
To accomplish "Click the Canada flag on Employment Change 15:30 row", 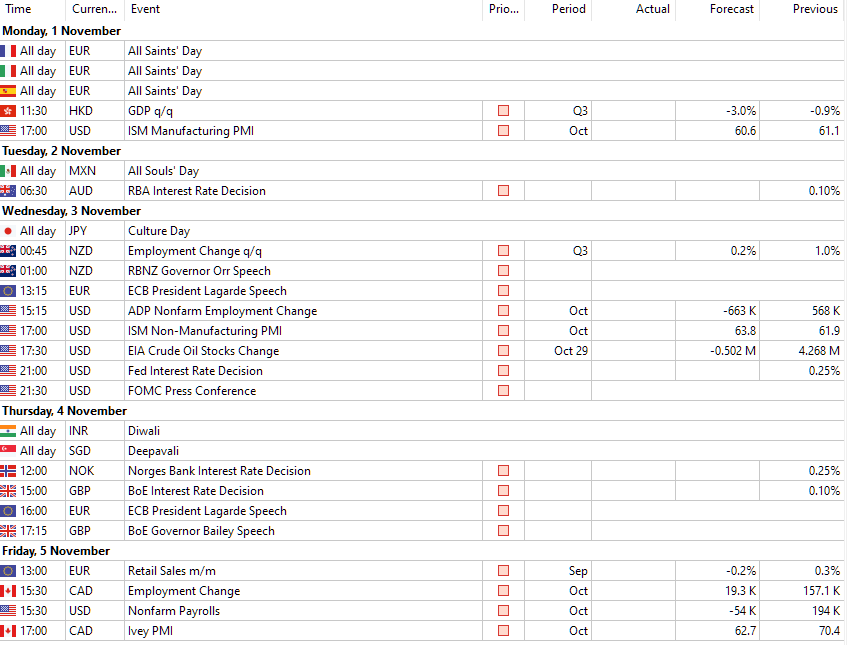I will (x=8, y=590).
